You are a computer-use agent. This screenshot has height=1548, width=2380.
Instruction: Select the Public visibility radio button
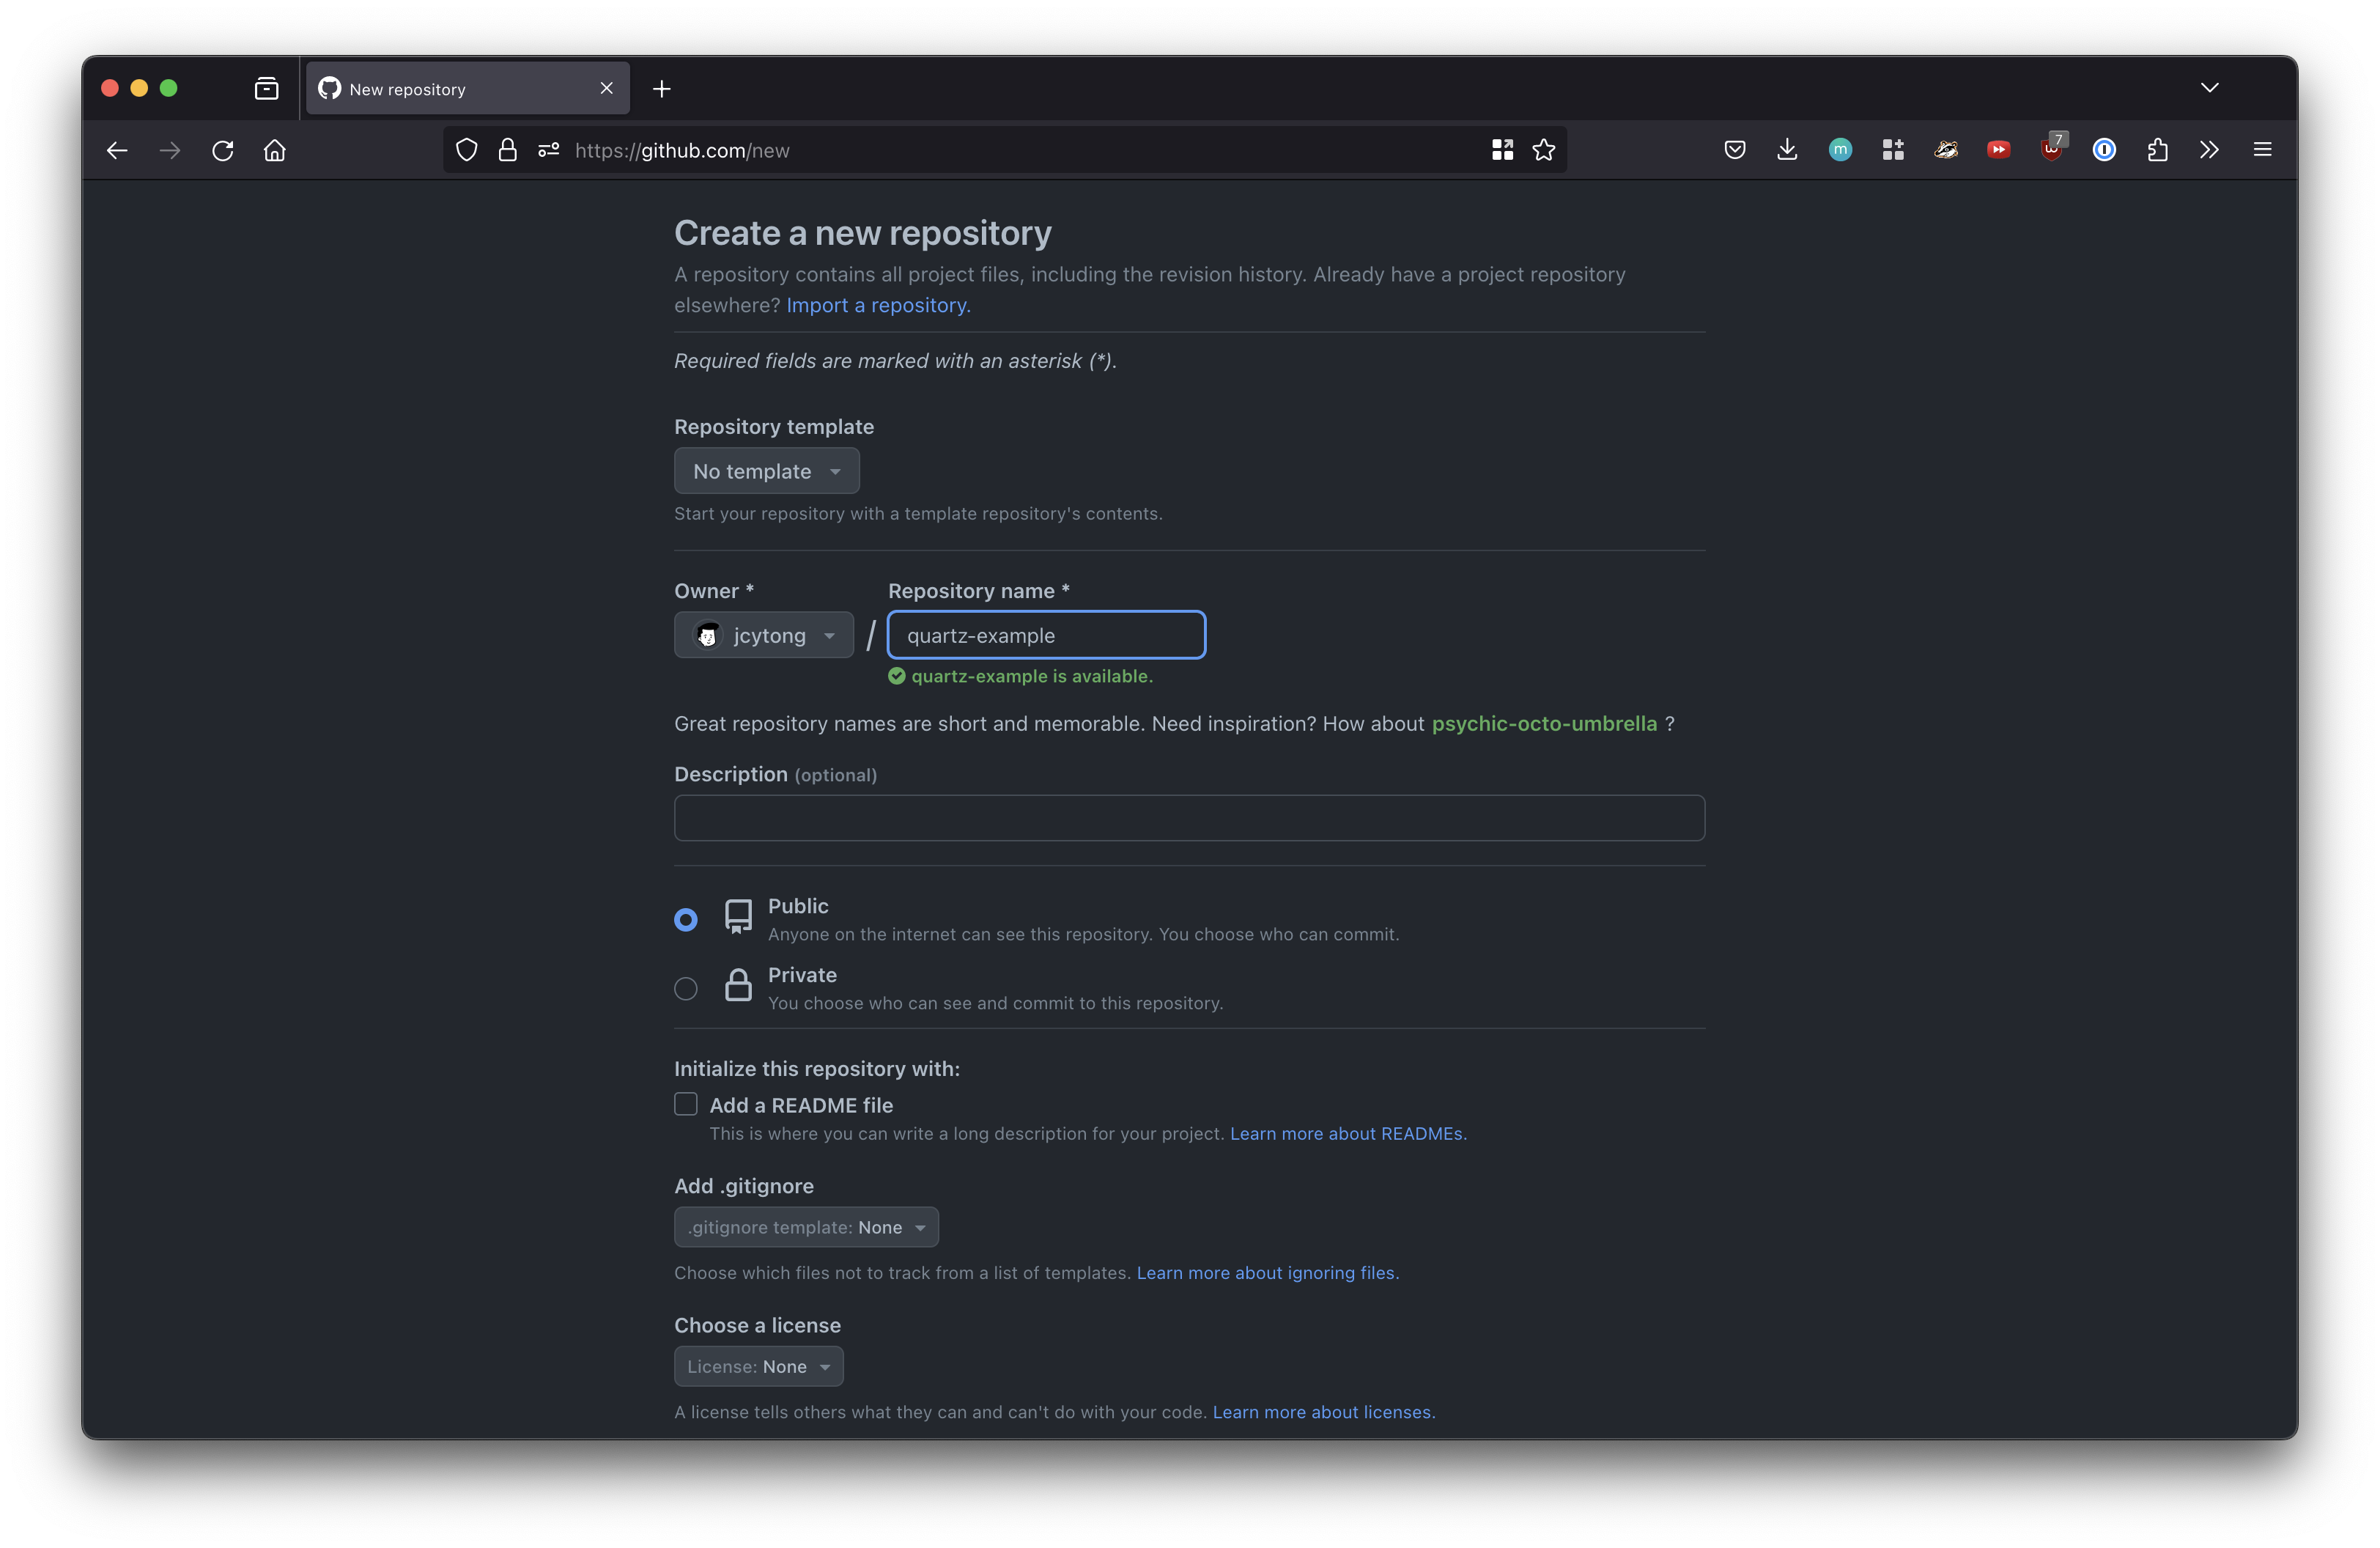(686, 920)
